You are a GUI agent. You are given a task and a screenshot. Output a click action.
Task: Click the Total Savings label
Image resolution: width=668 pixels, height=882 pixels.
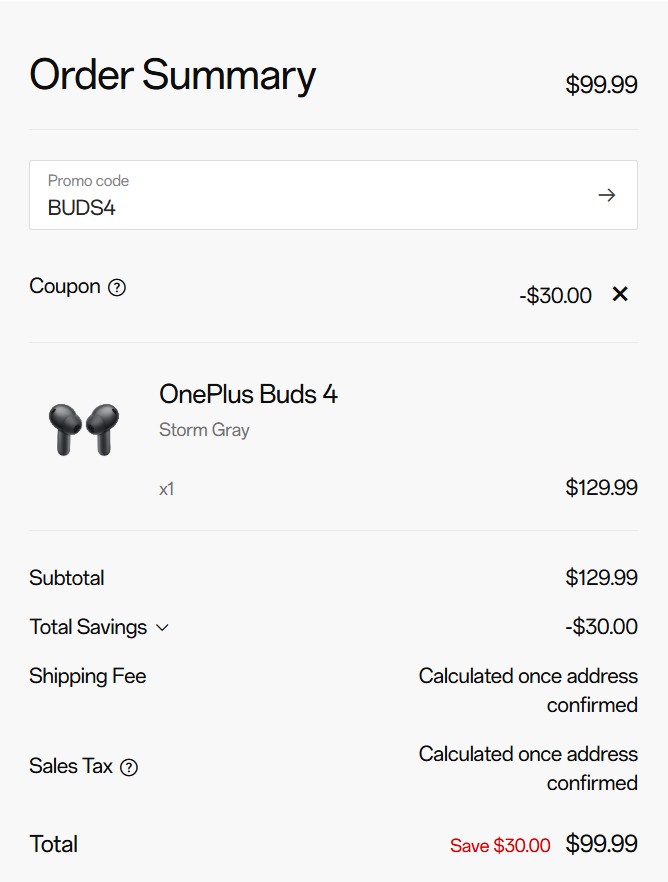(88, 627)
